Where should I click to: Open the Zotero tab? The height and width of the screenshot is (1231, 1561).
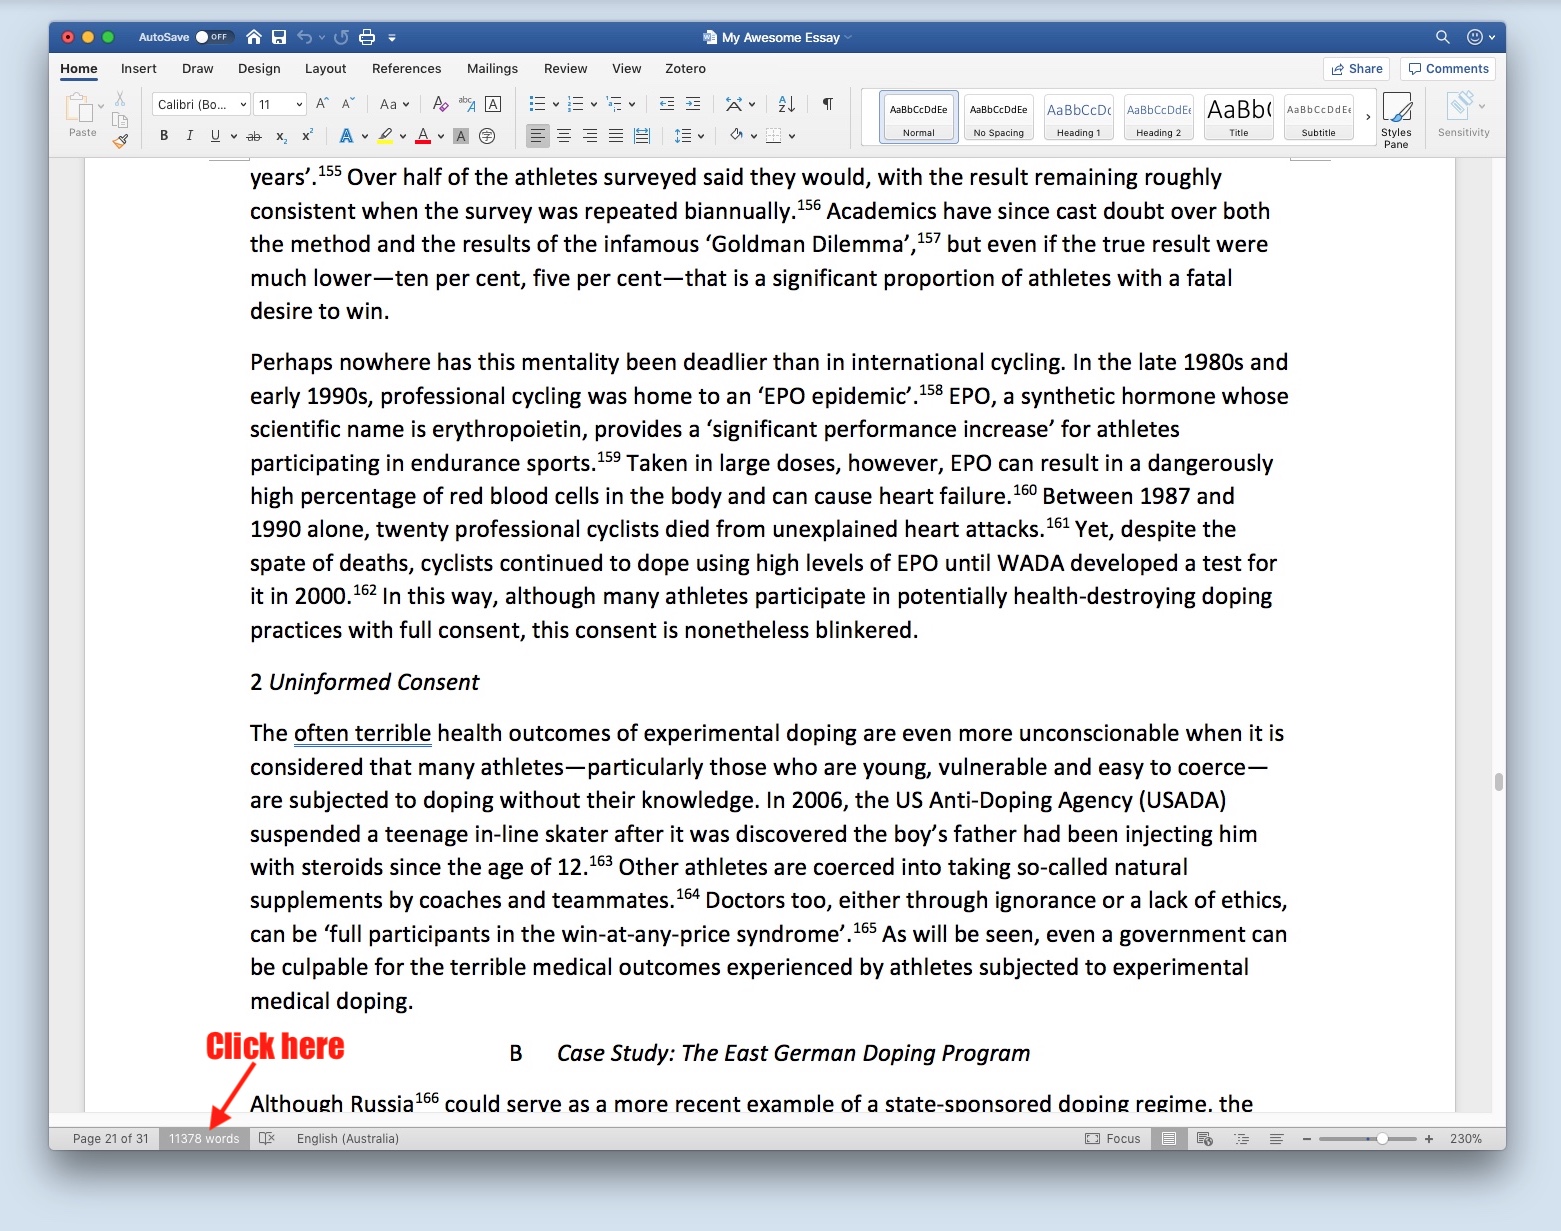pos(685,68)
